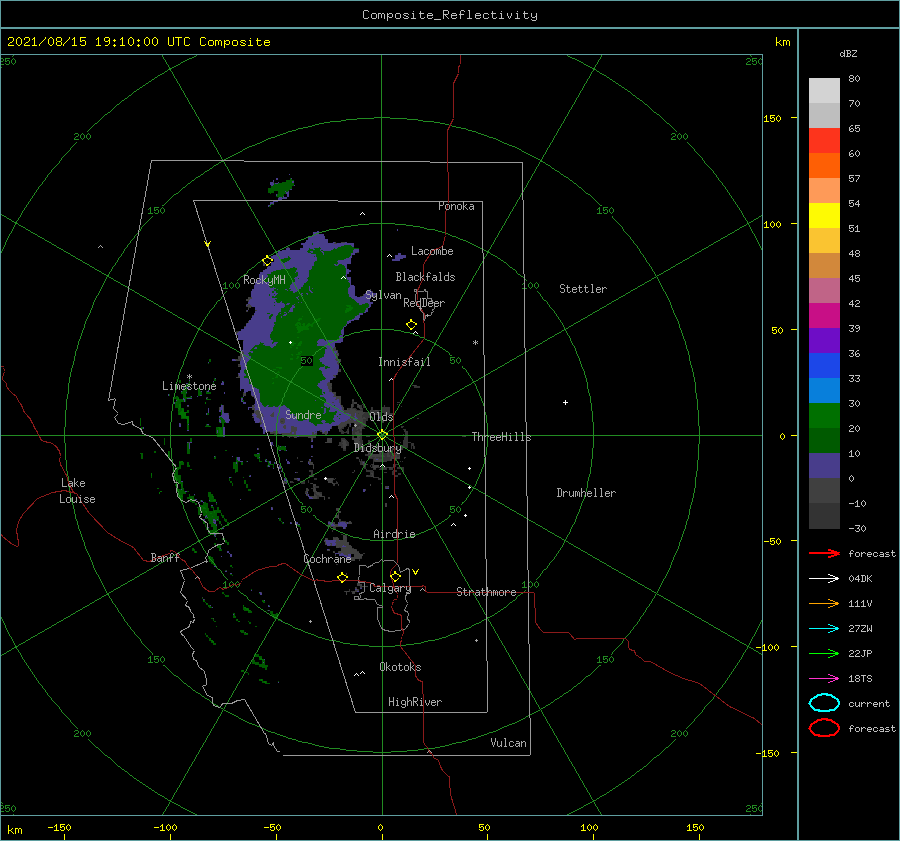The width and height of the screenshot is (900, 841).
Task: Select the red 65 dBZ color swatch
Action: click(824, 140)
